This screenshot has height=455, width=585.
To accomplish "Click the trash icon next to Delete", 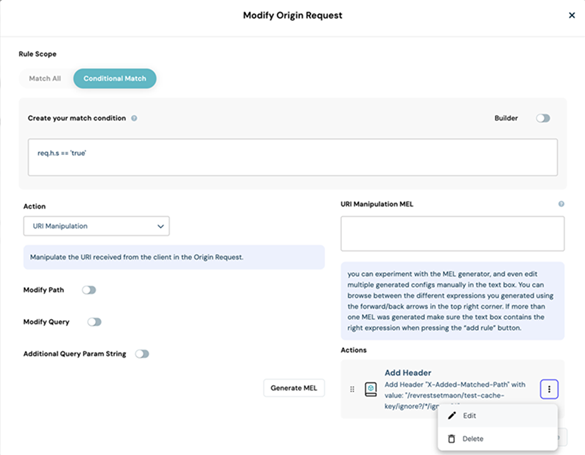I will 451,439.
